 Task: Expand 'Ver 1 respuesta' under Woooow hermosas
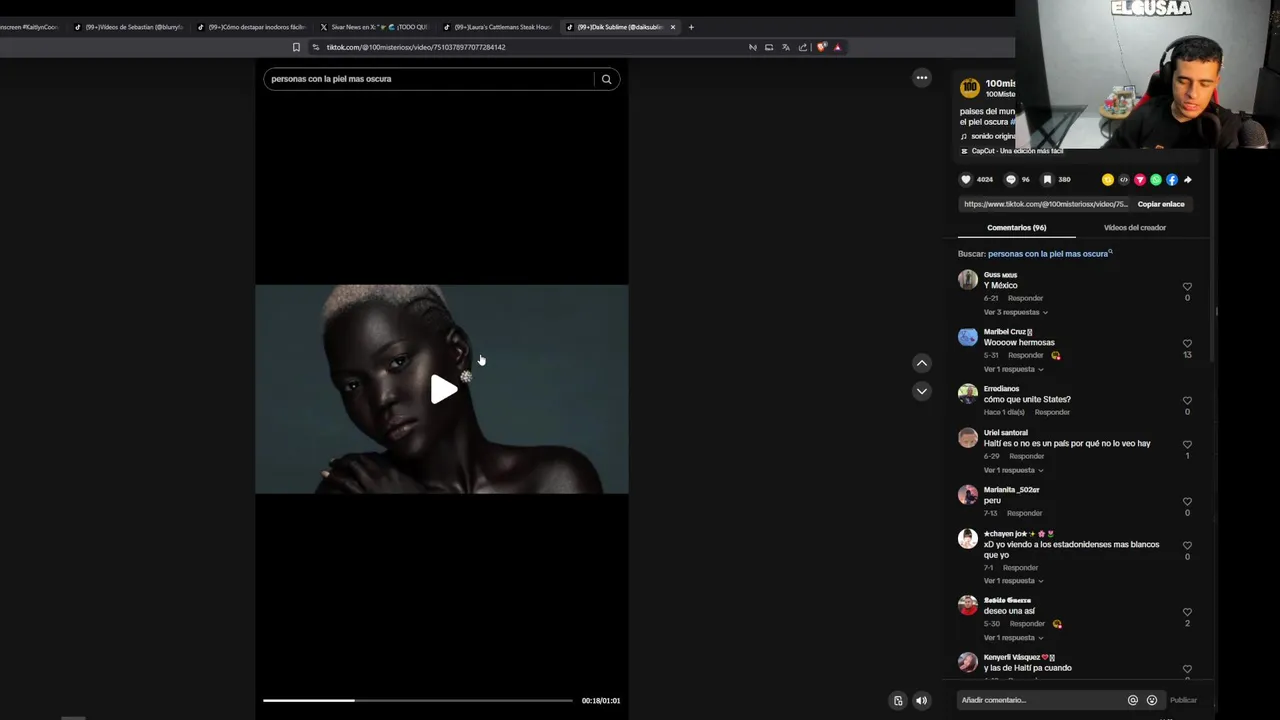coord(1014,369)
